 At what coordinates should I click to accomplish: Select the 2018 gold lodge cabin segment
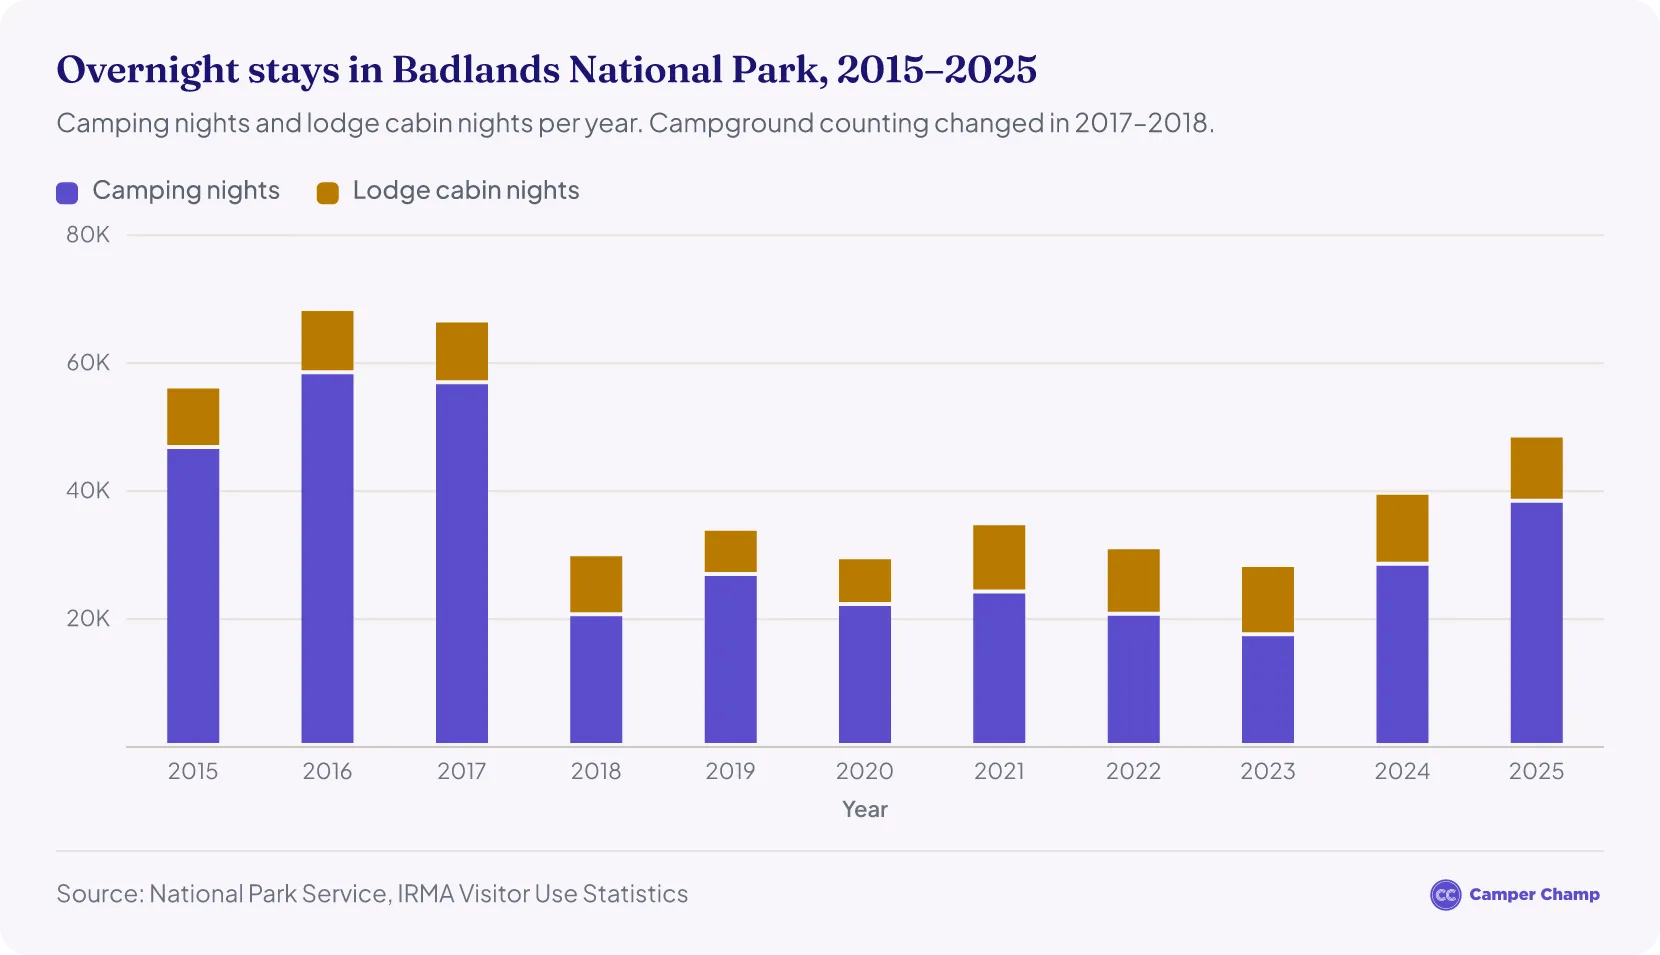click(x=596, y=584)
